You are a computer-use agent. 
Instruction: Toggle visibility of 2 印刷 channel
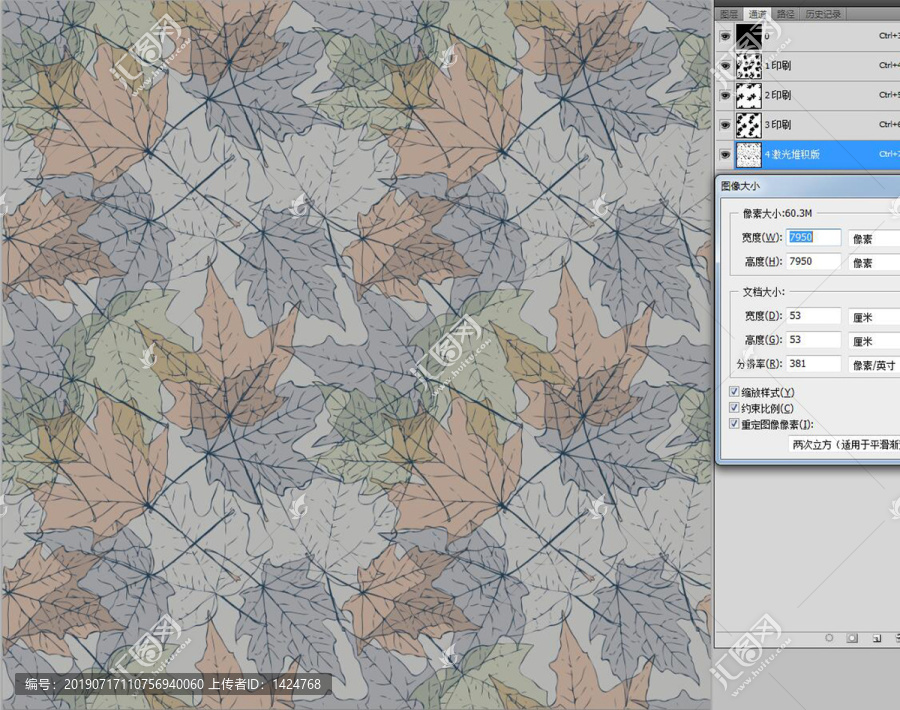pos(725,95)
